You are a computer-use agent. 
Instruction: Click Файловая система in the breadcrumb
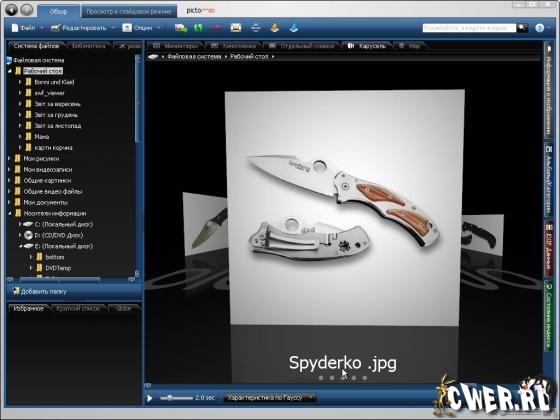tap(194, 57)
